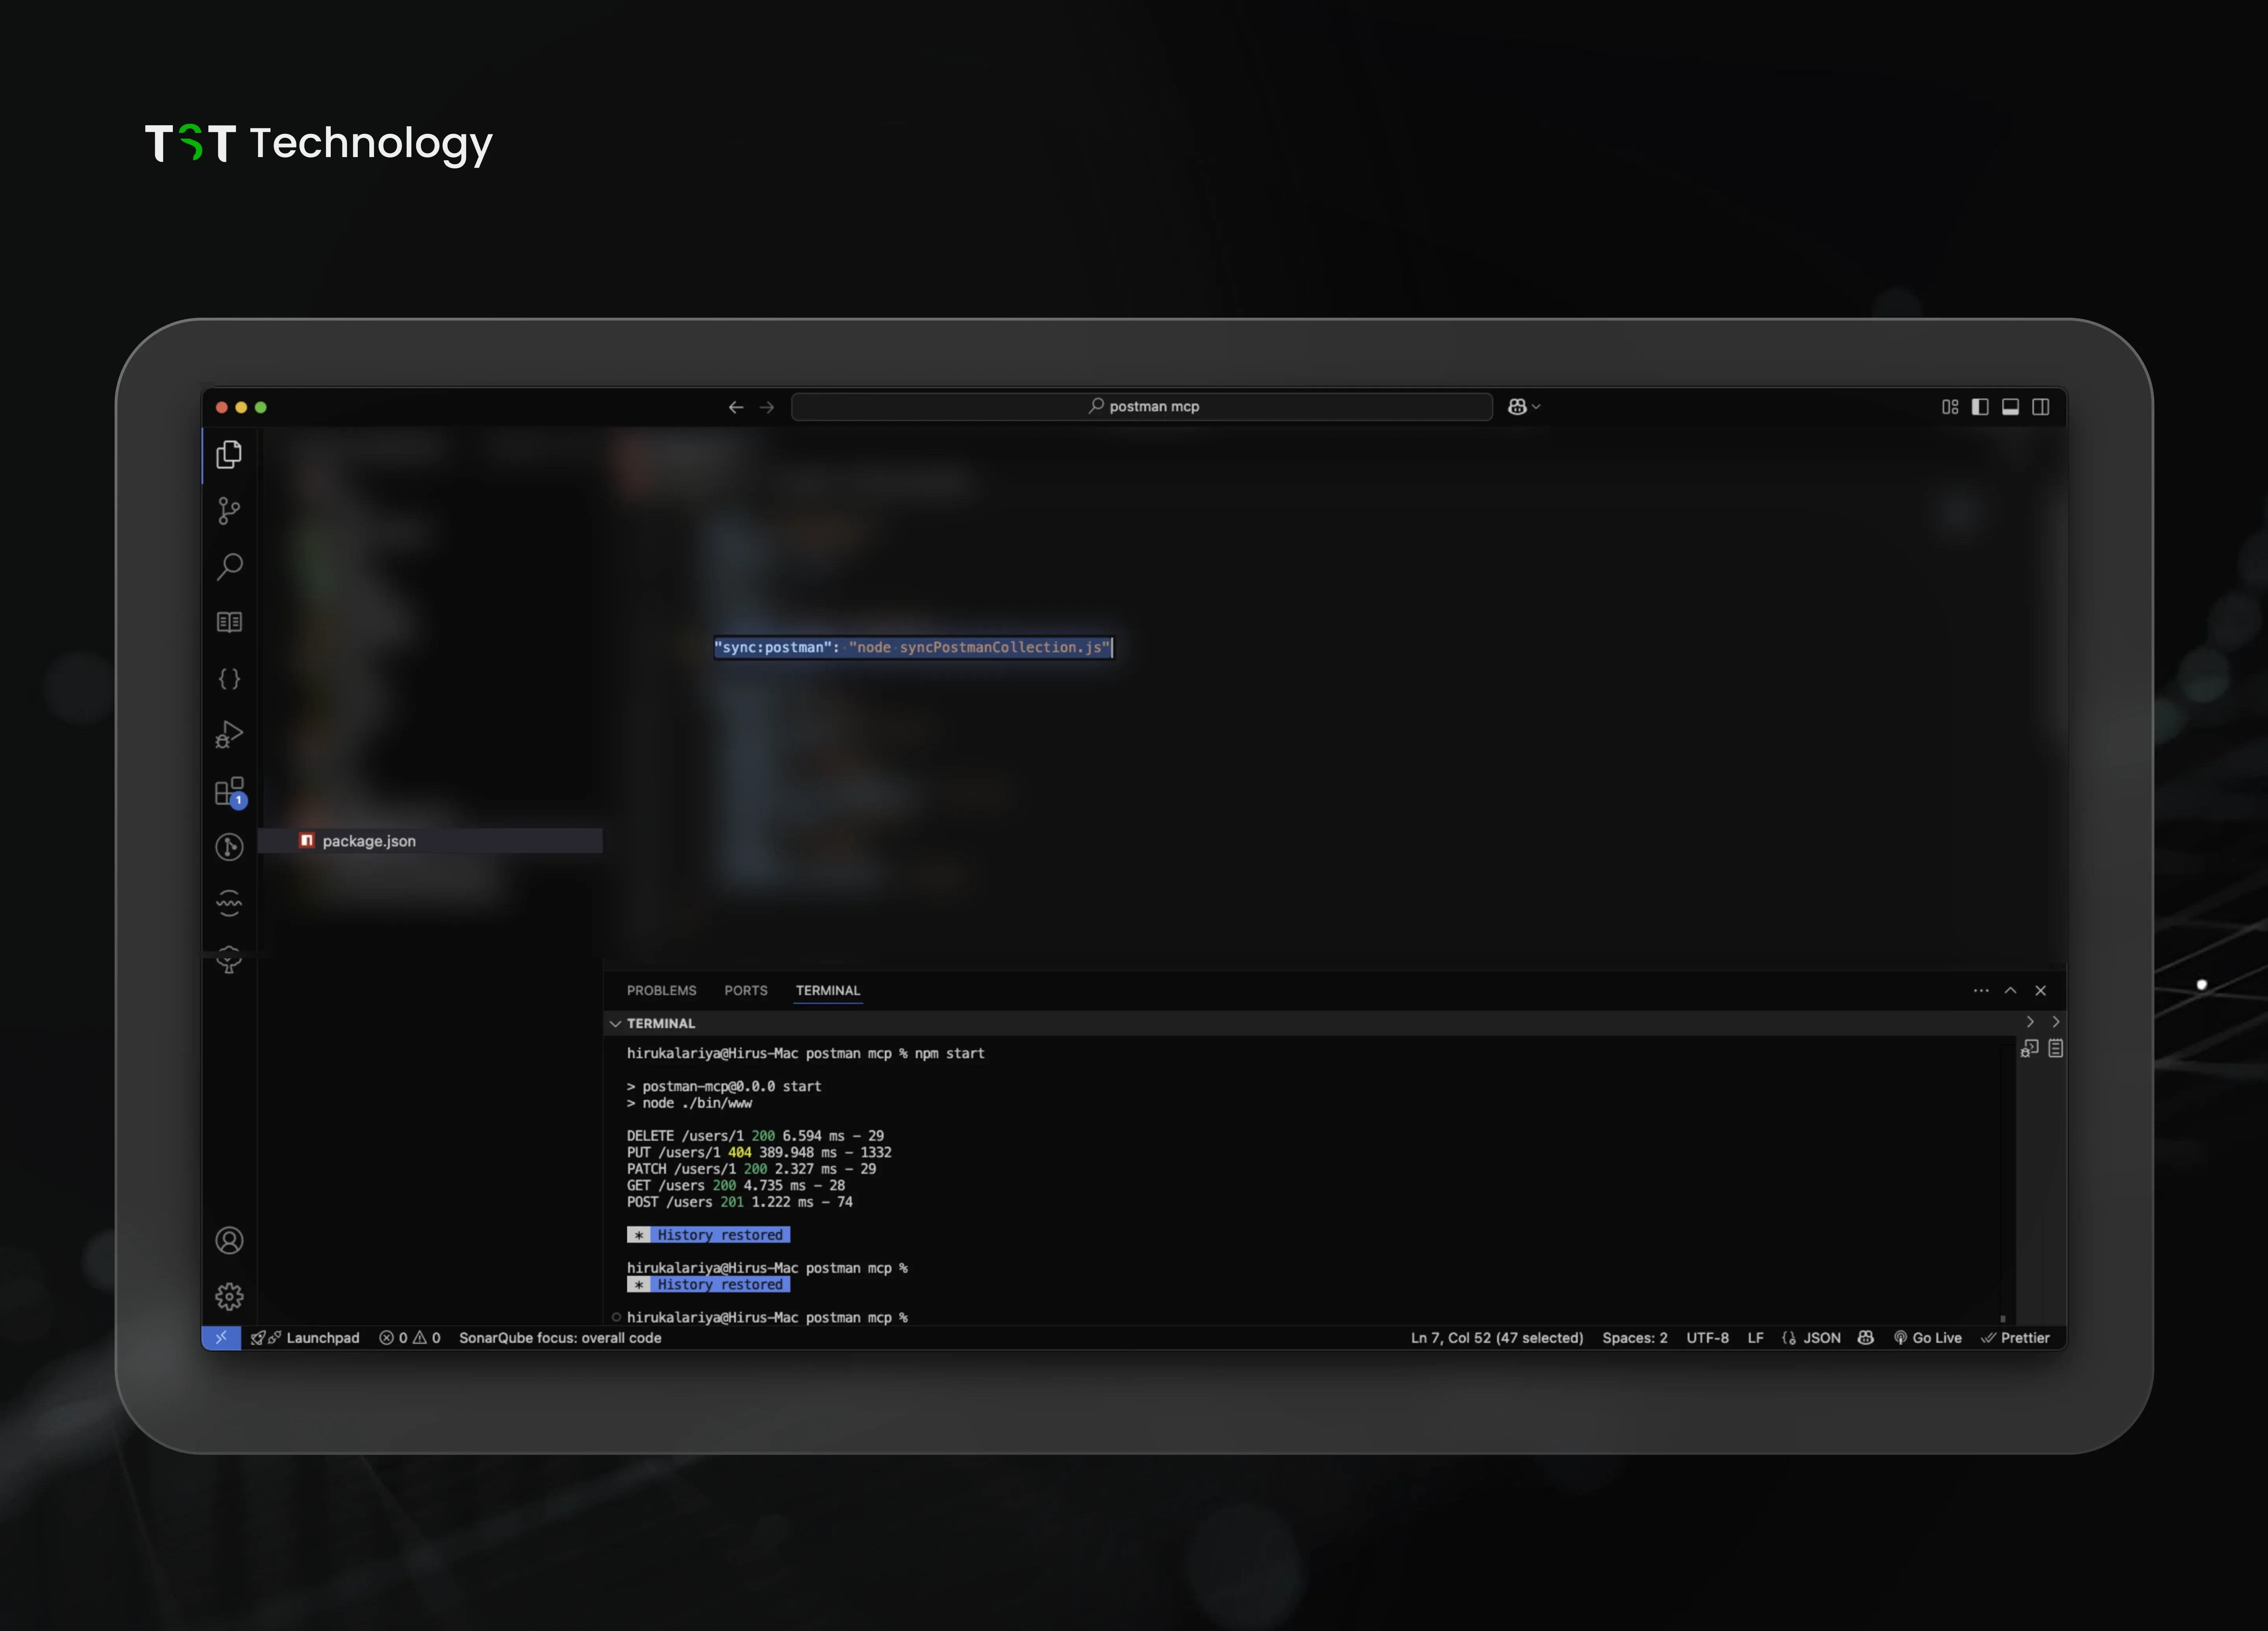Image resolution: width=2268 pixels, height=1631 pixels.
Task: Open the git graph circular icon view
Action: pos(229,847)
